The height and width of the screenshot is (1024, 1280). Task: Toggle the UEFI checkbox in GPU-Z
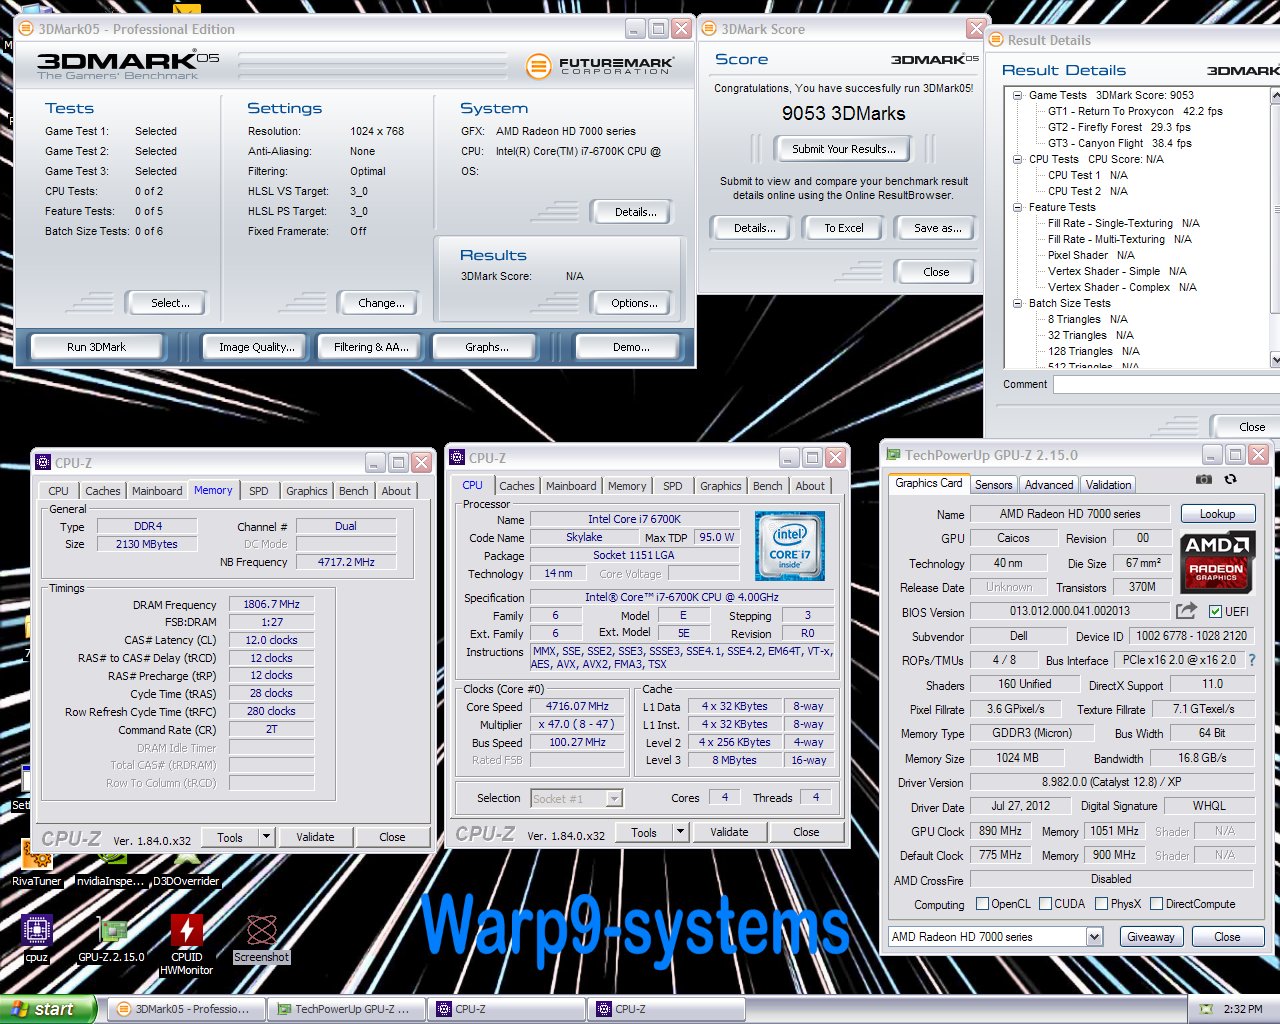tap(1216, 612)
